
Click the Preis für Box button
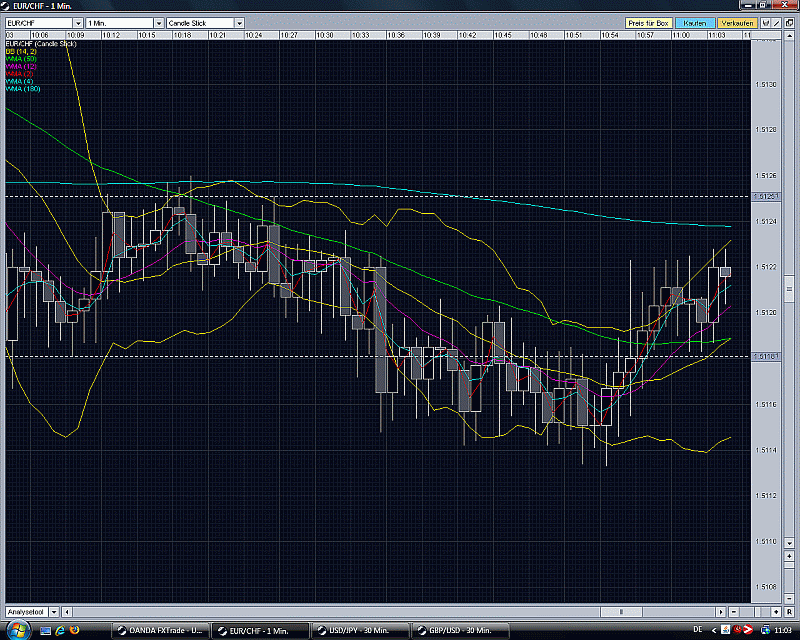click(648, 21)
